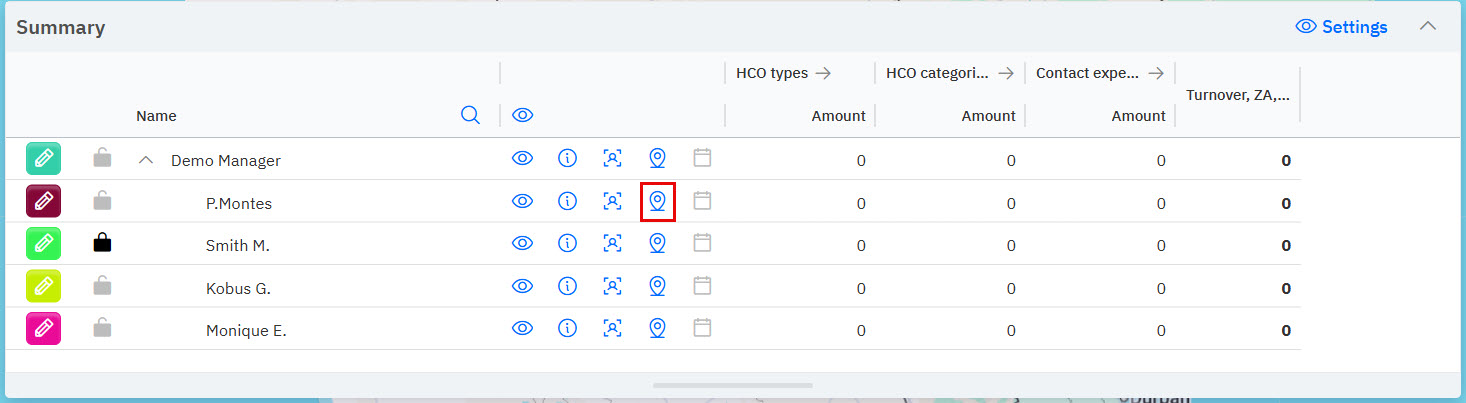1466x403 pixels.
Task: Expand the HCO types column arrow
Action: 823,73
